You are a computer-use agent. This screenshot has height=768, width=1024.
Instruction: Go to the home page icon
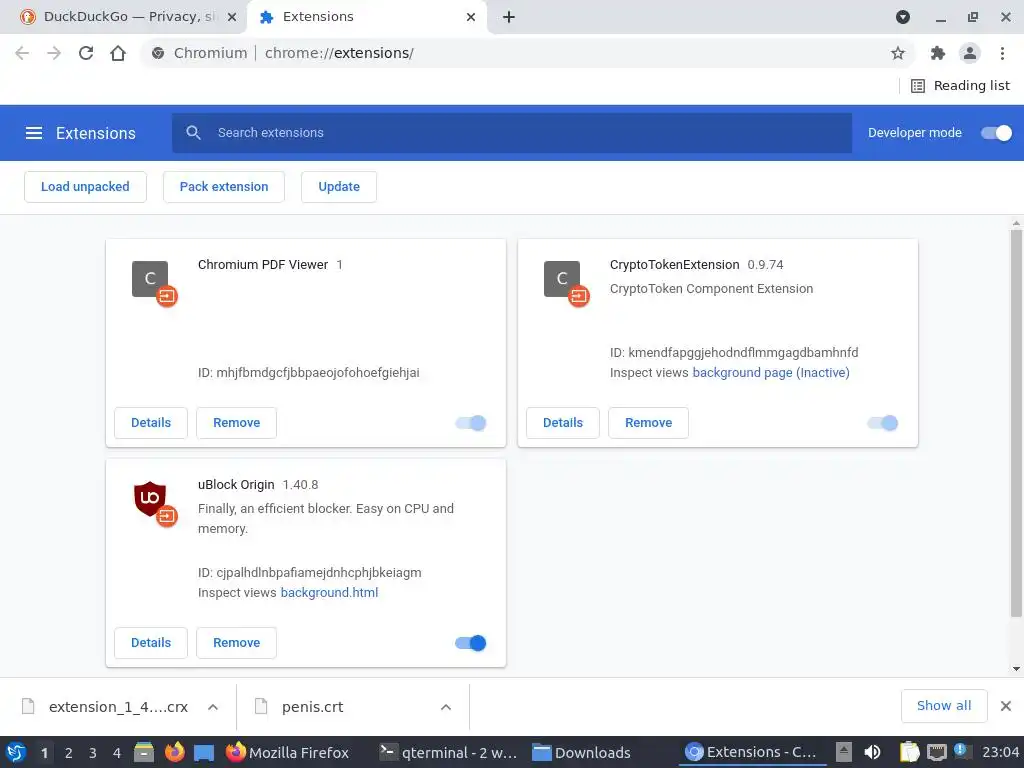tap(118, 53)
